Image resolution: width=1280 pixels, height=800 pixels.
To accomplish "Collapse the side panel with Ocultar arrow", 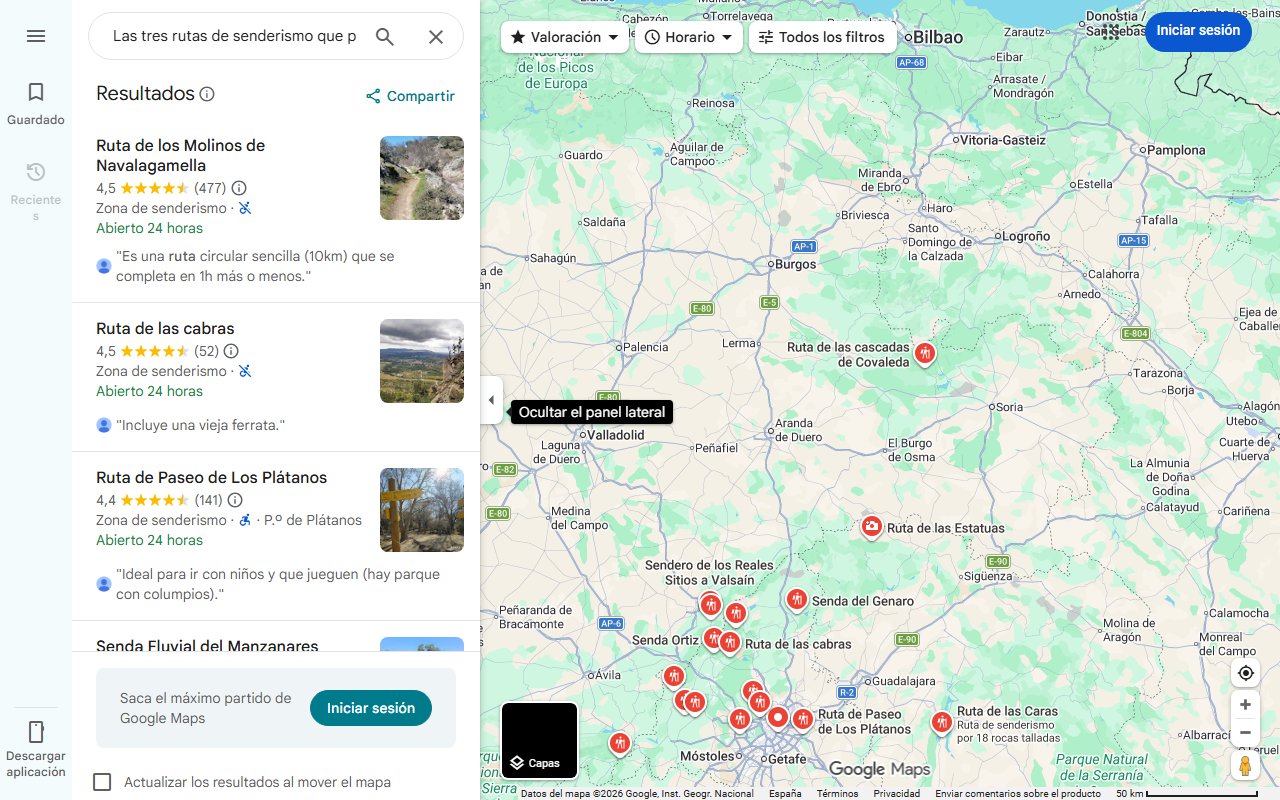I will [x=491, y=399].
